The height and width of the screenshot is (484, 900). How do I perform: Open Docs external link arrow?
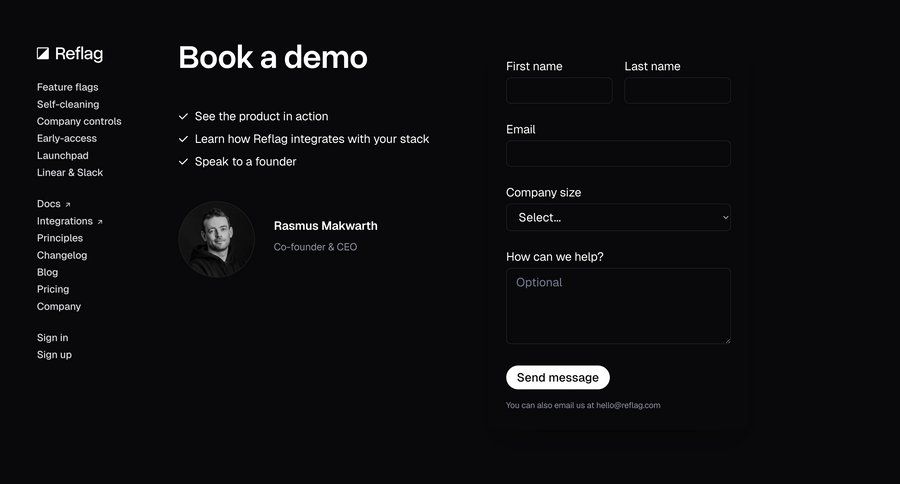click(68, 204)
